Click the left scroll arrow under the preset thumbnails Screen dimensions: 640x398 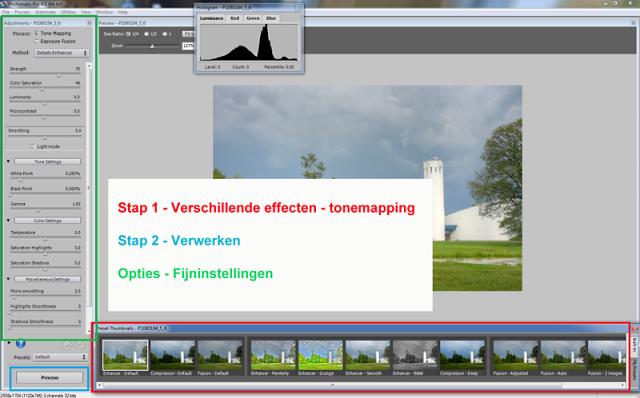[x=99, y=385]
